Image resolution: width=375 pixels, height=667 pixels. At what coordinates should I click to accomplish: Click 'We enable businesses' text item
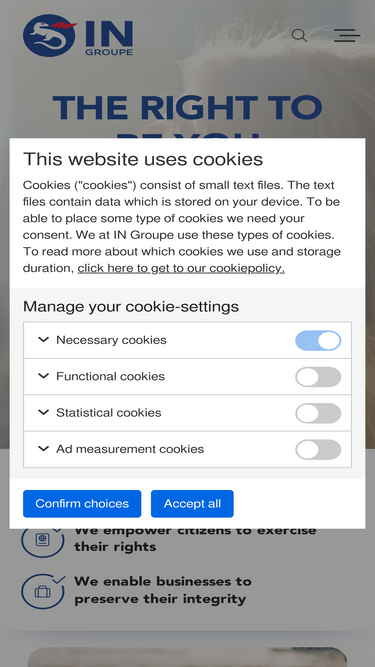click(x=163, y=590)
